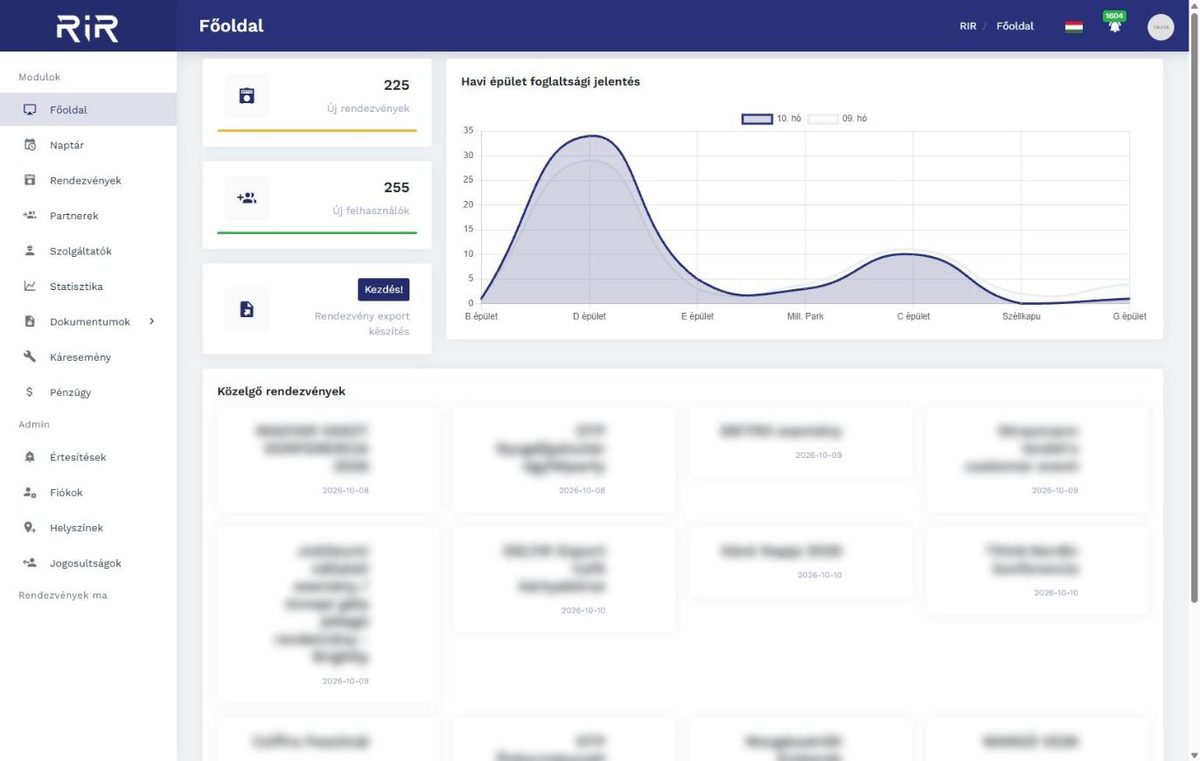
Task: Click the RiR logo
Action: pyautogui.click(x=87, y=27)
